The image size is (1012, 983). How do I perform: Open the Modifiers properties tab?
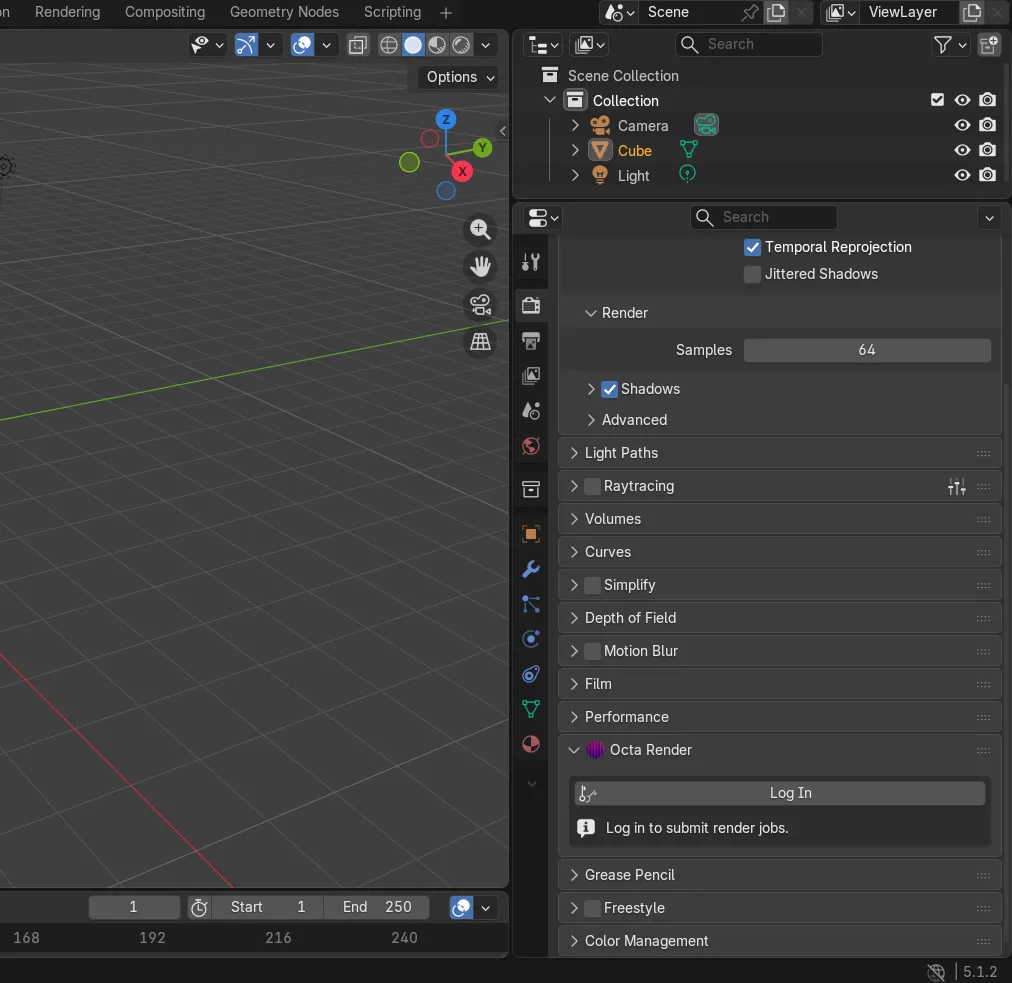pos(531,569)
